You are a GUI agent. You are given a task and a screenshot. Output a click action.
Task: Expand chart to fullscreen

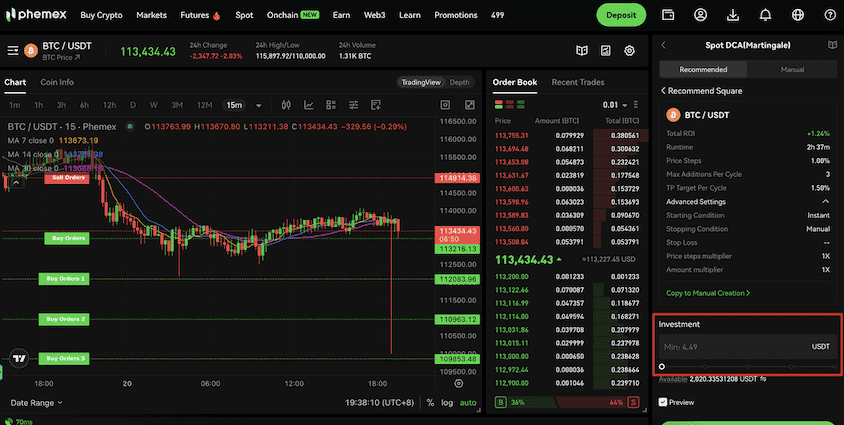tap(470, 105)
